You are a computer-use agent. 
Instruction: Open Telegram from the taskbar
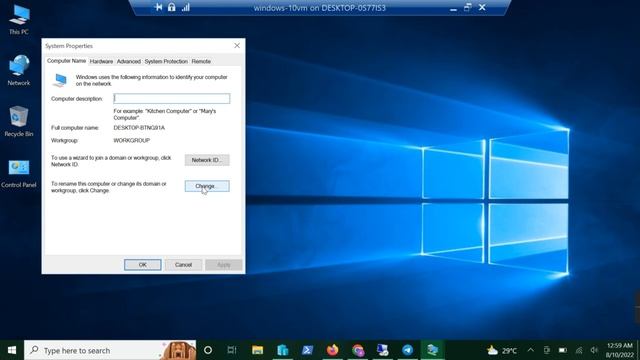coord(407,350)
